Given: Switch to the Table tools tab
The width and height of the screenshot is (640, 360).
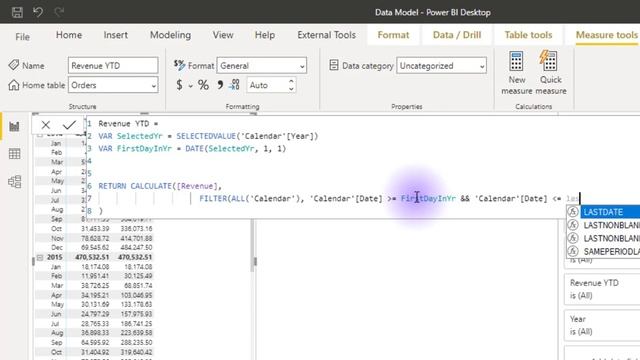Looking at the screenshot, I should point(528,35).
